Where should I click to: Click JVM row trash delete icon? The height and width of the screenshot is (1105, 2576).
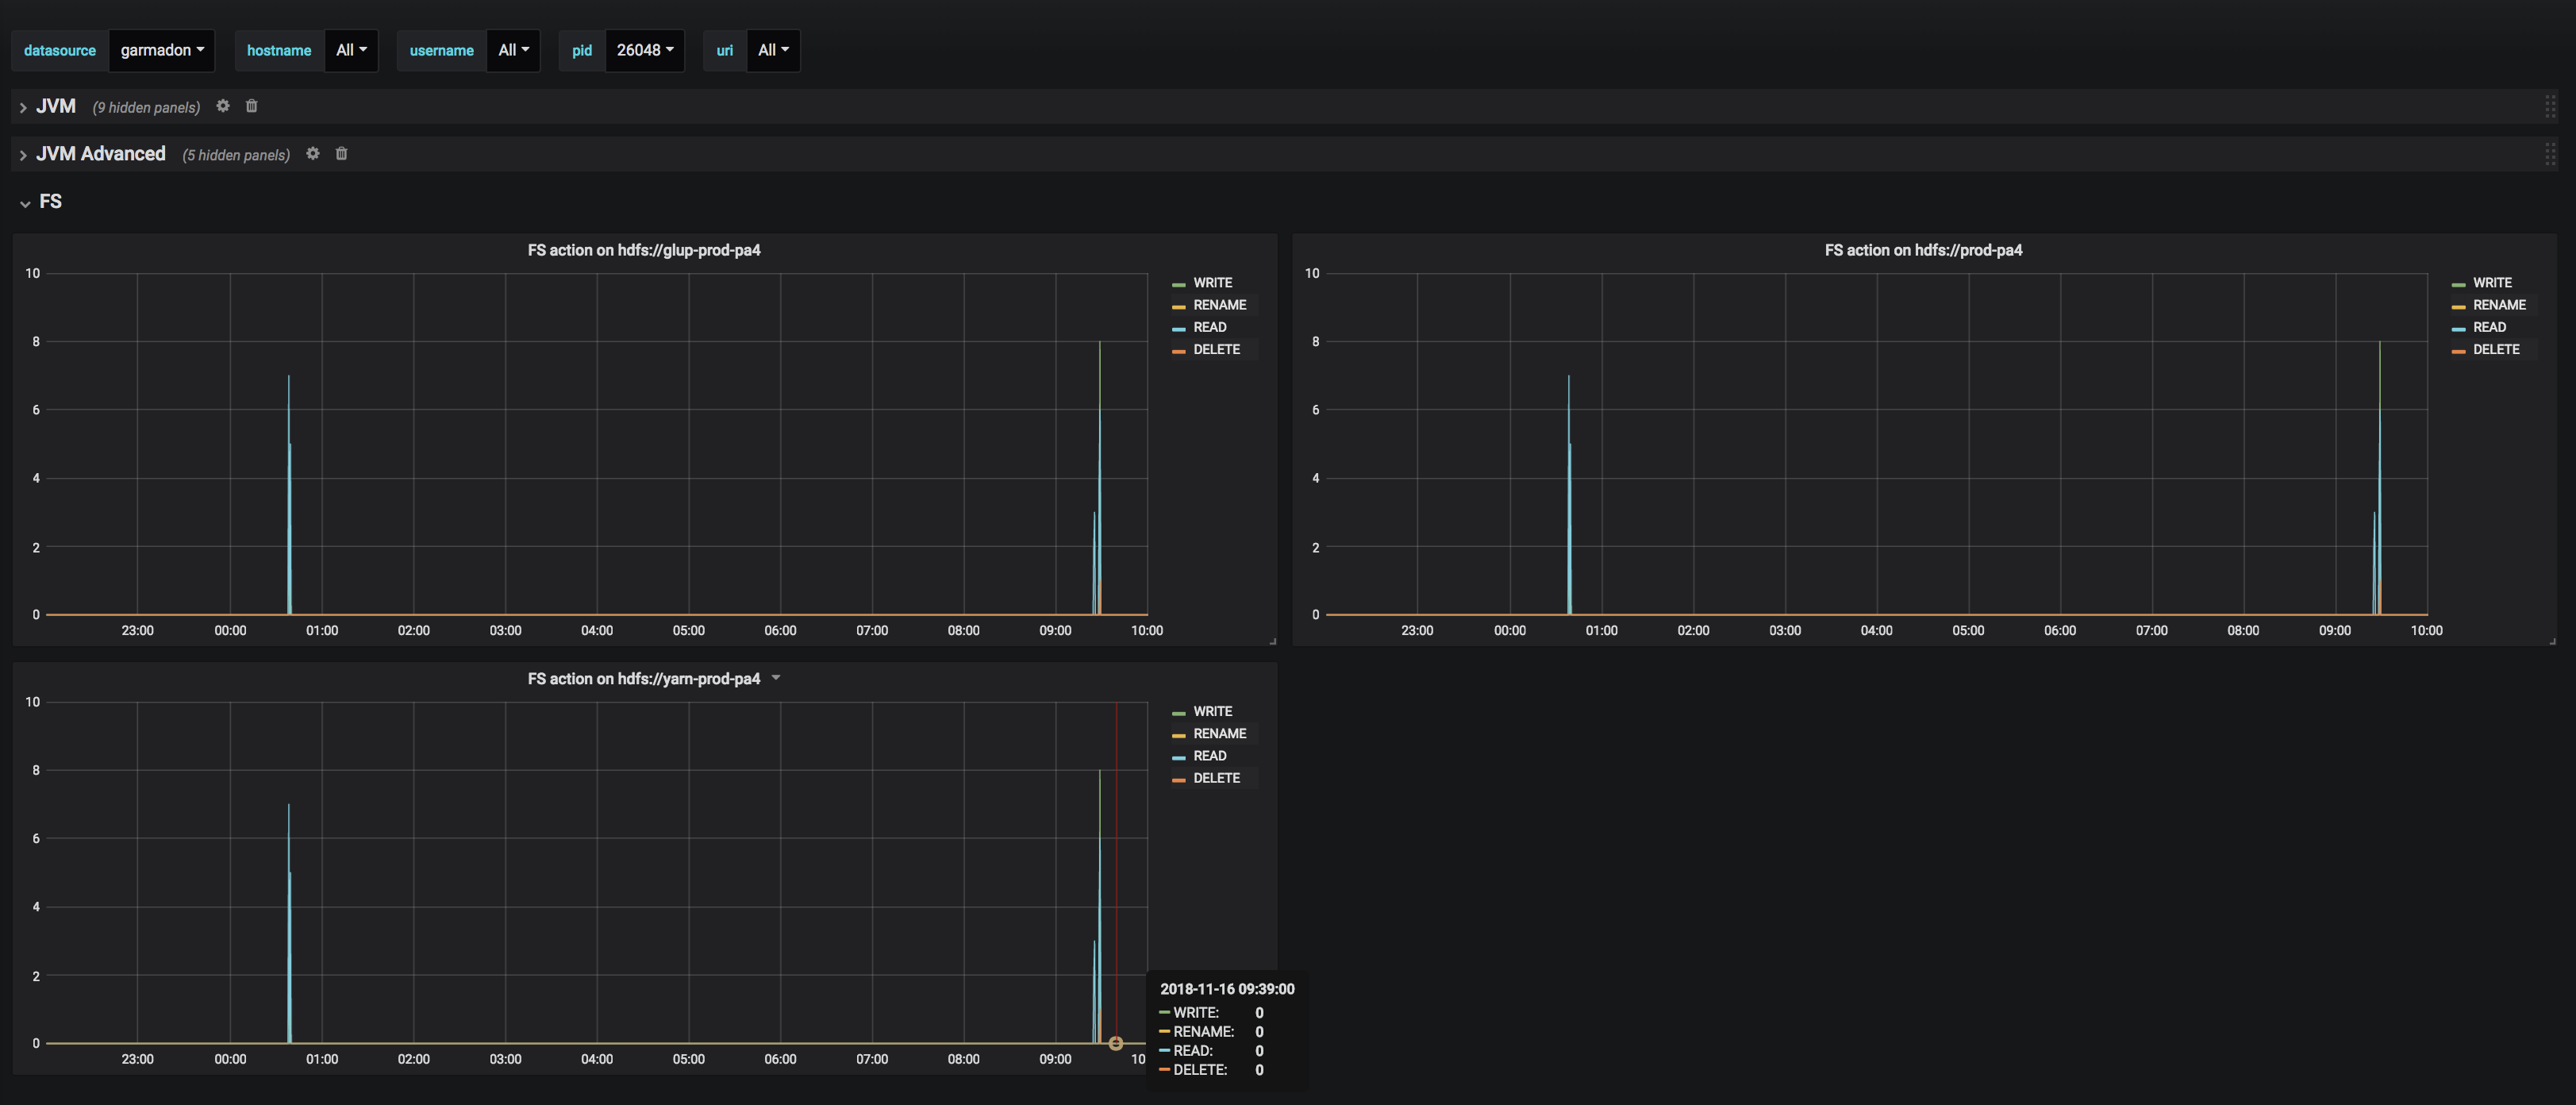click(252, 106)
